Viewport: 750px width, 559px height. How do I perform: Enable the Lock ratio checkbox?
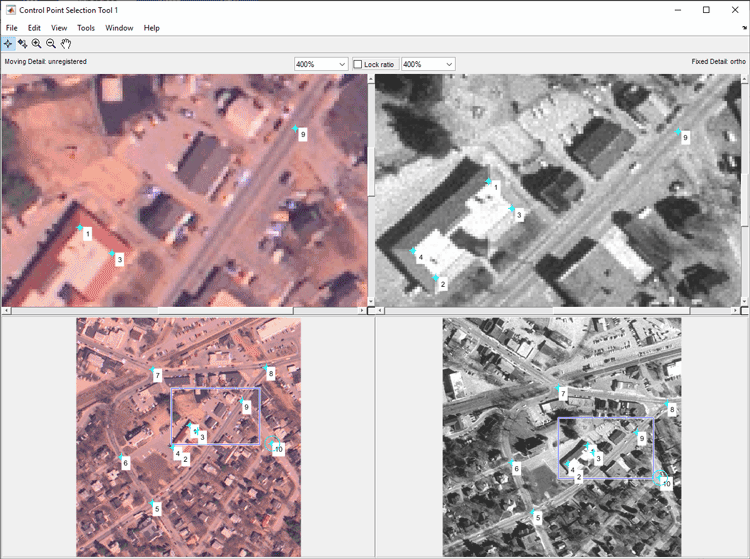click(357, 64)
